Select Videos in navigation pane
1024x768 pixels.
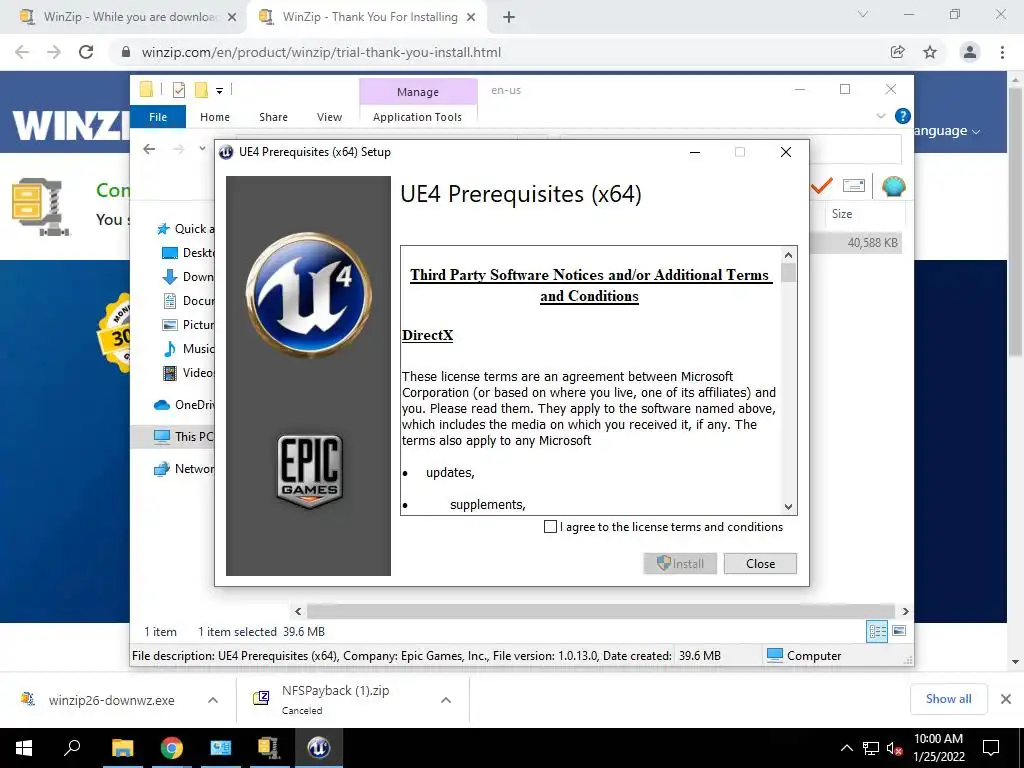[188, 373]
